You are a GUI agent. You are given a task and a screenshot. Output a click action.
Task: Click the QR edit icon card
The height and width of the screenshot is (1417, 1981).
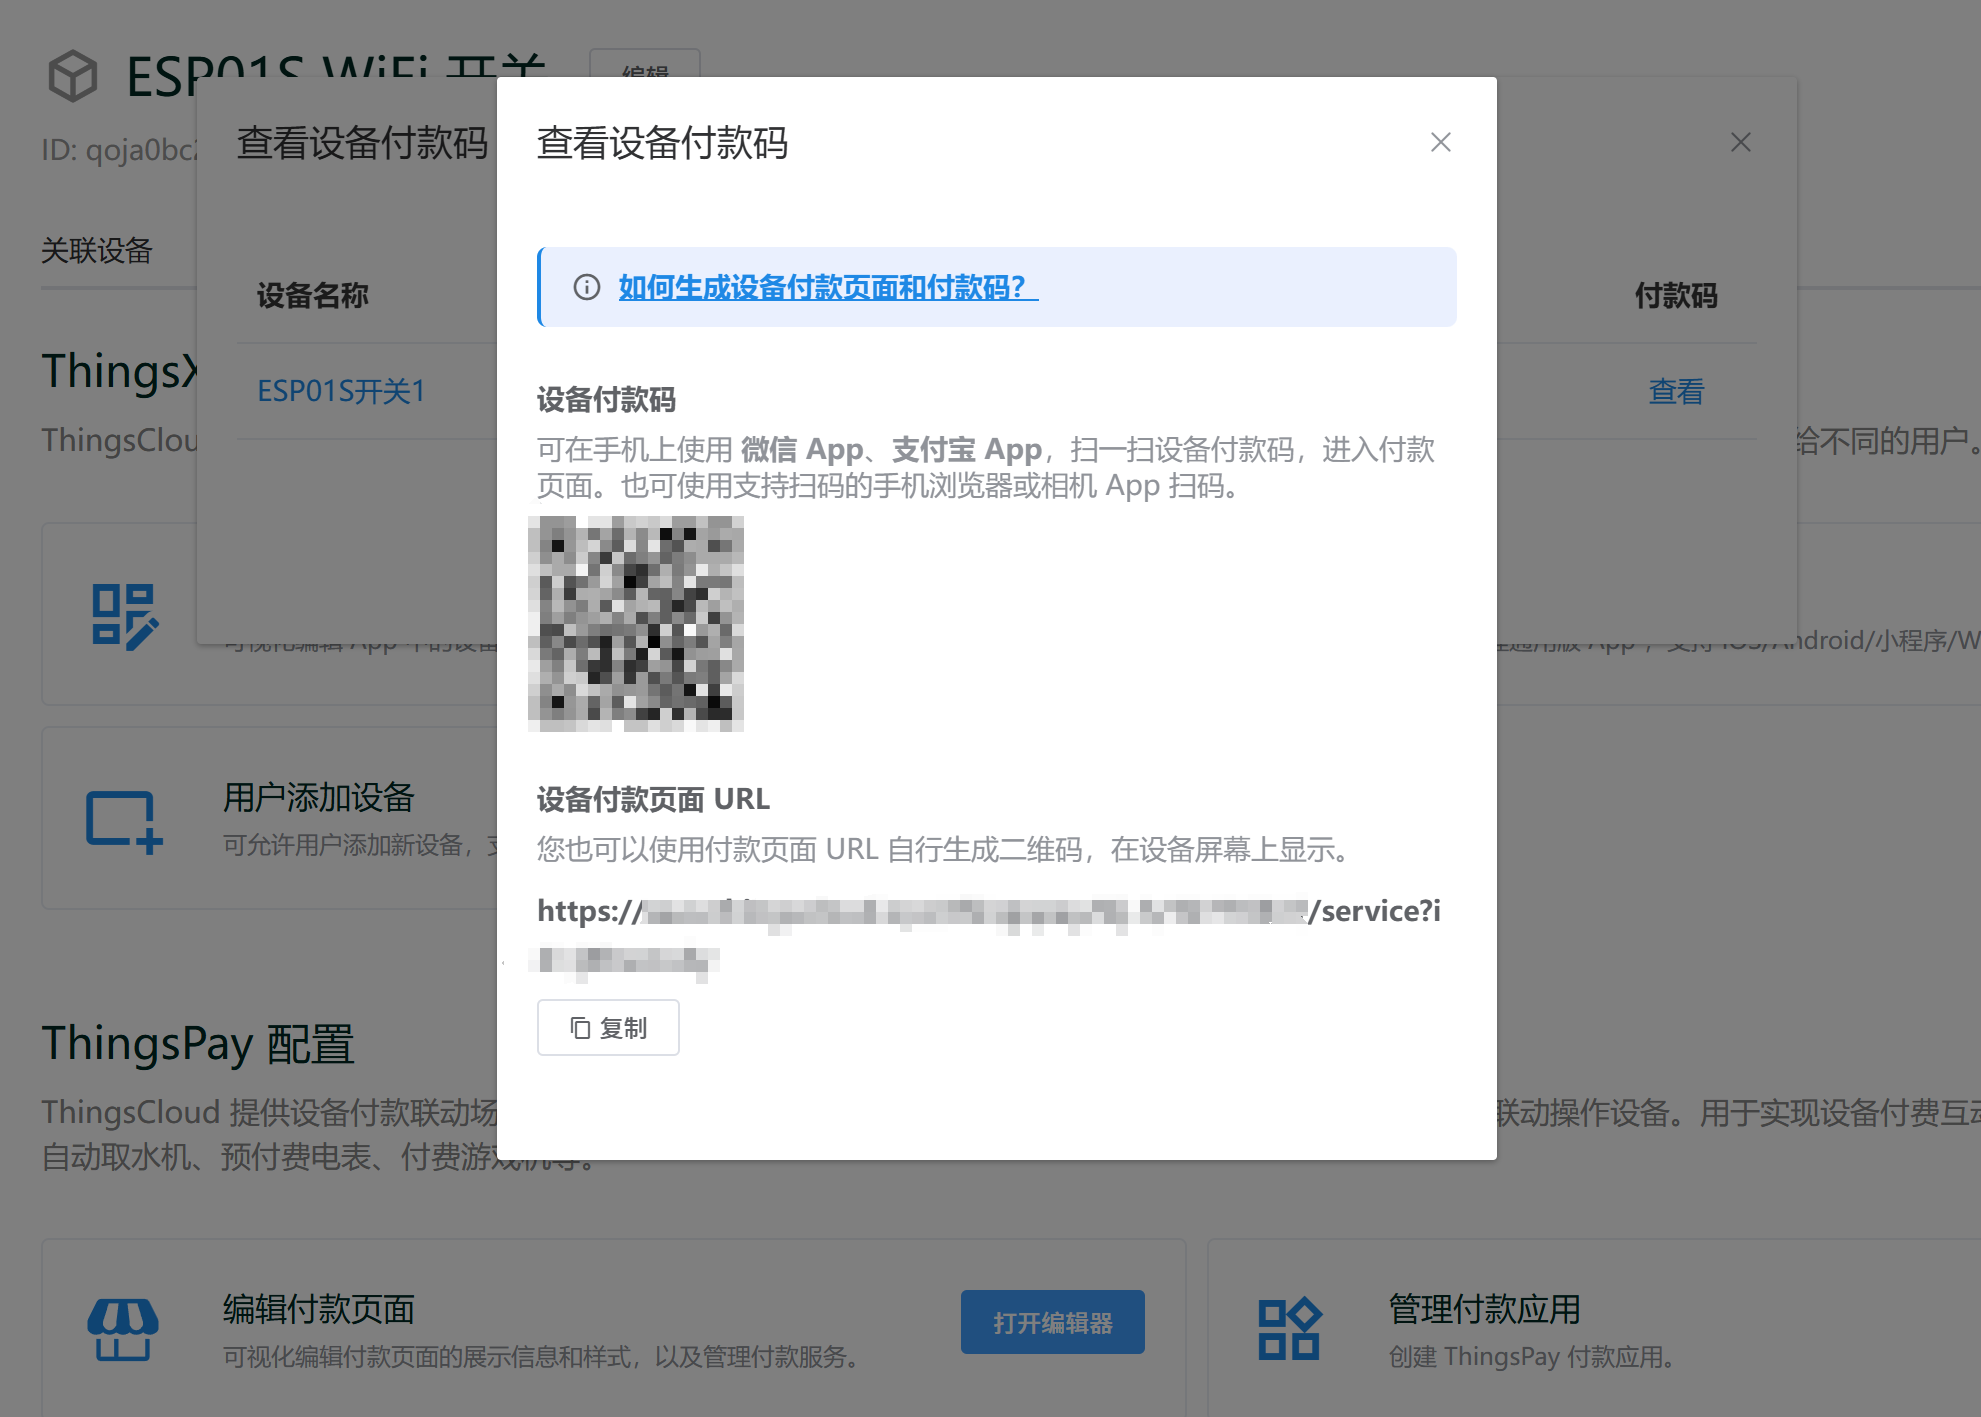[x=125, y=616]
